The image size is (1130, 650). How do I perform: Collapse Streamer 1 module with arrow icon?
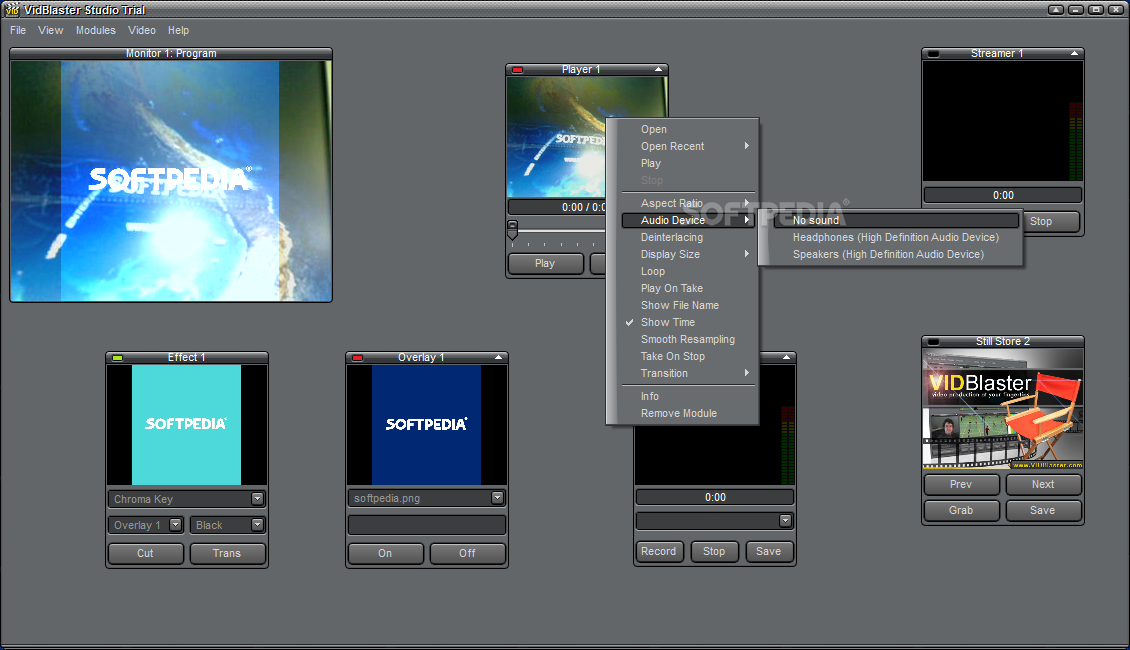1075,53
